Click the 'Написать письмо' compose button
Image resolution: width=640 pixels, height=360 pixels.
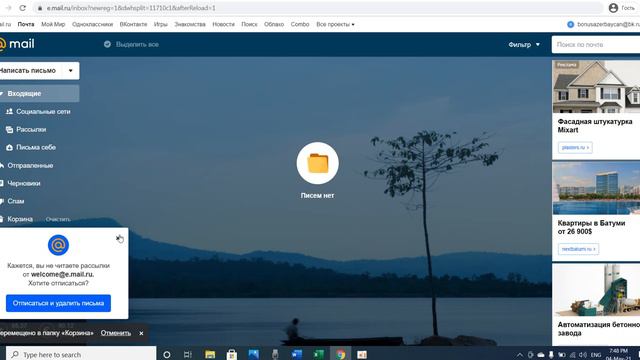coord(31,71)
